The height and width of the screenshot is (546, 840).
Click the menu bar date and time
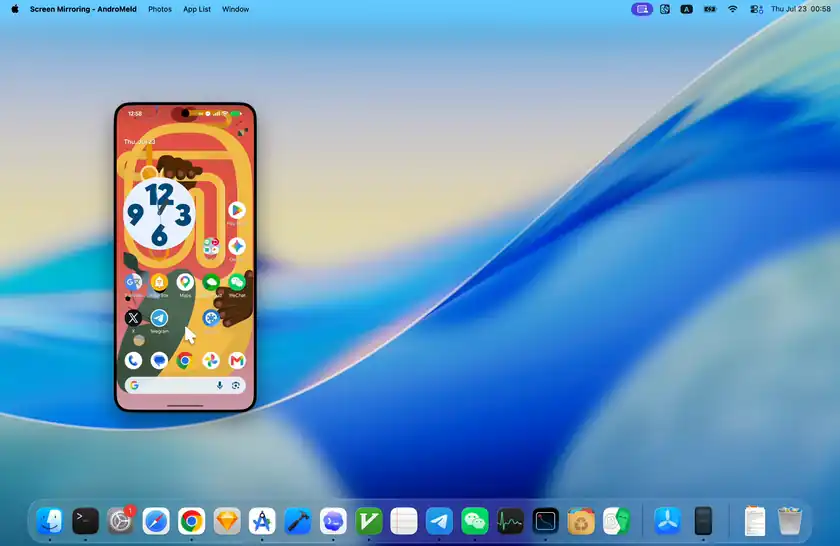coord(800,9)
